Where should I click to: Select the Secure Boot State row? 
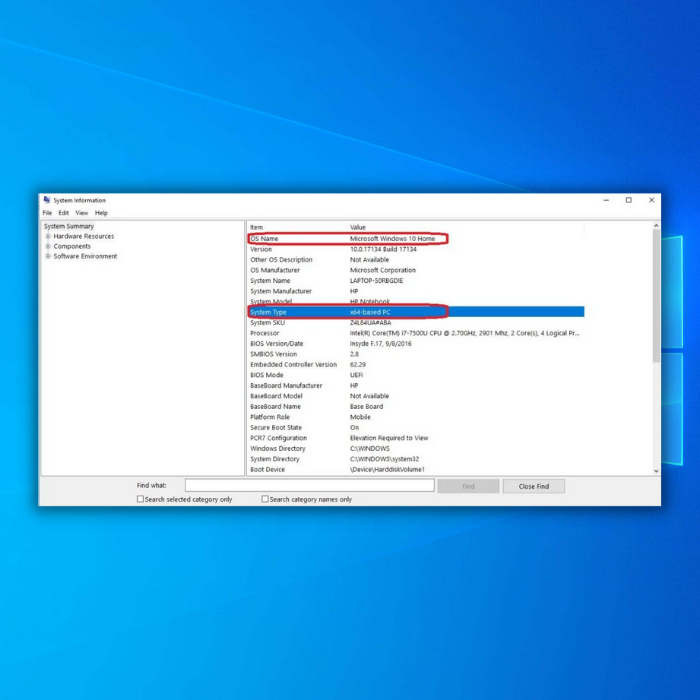pos(416,427)
